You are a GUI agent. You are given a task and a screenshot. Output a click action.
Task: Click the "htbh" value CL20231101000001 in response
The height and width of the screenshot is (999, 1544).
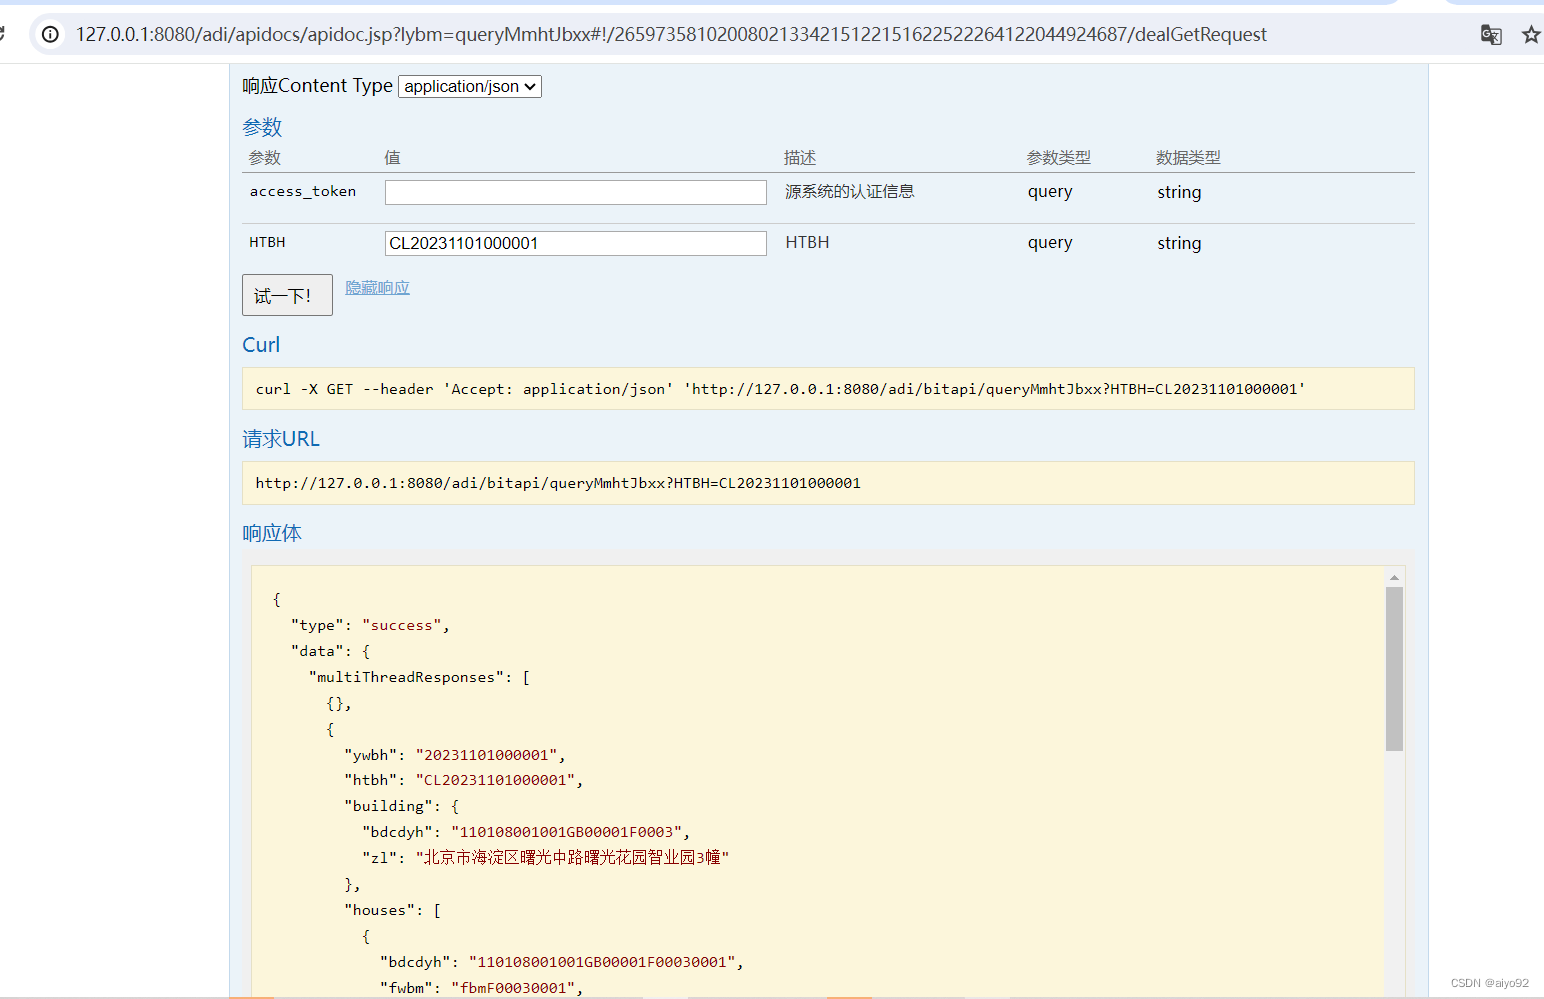[495, 780]
